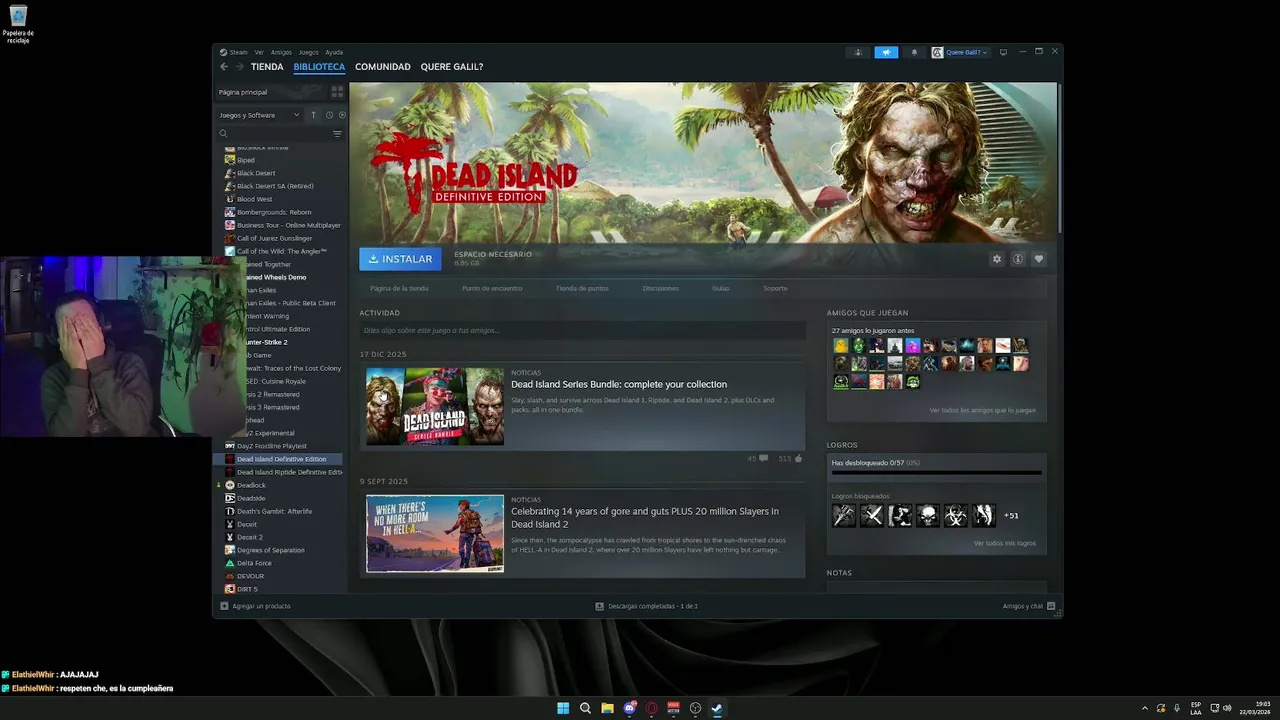Click the +51 locked achievements count
1280x720 pixels.
(1011, 515)
